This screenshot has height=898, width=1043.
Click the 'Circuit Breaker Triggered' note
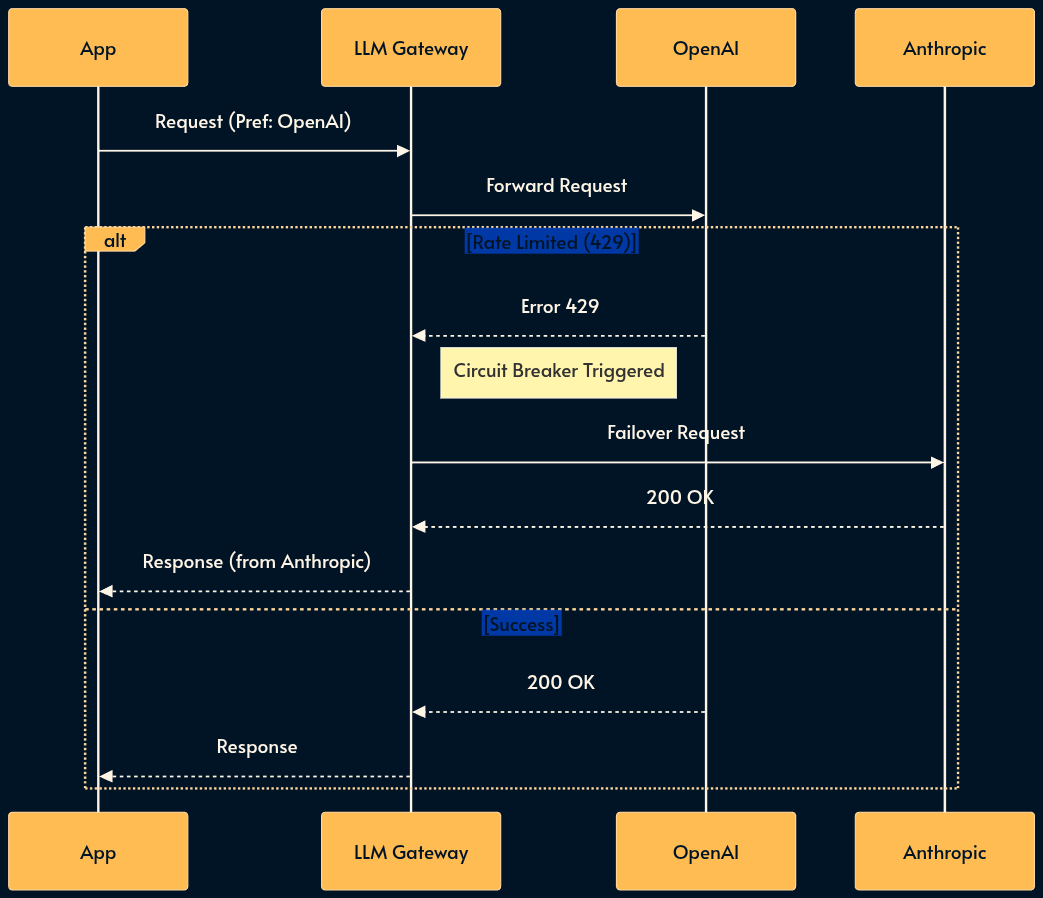pyautogui.click(x=559, y=373)
